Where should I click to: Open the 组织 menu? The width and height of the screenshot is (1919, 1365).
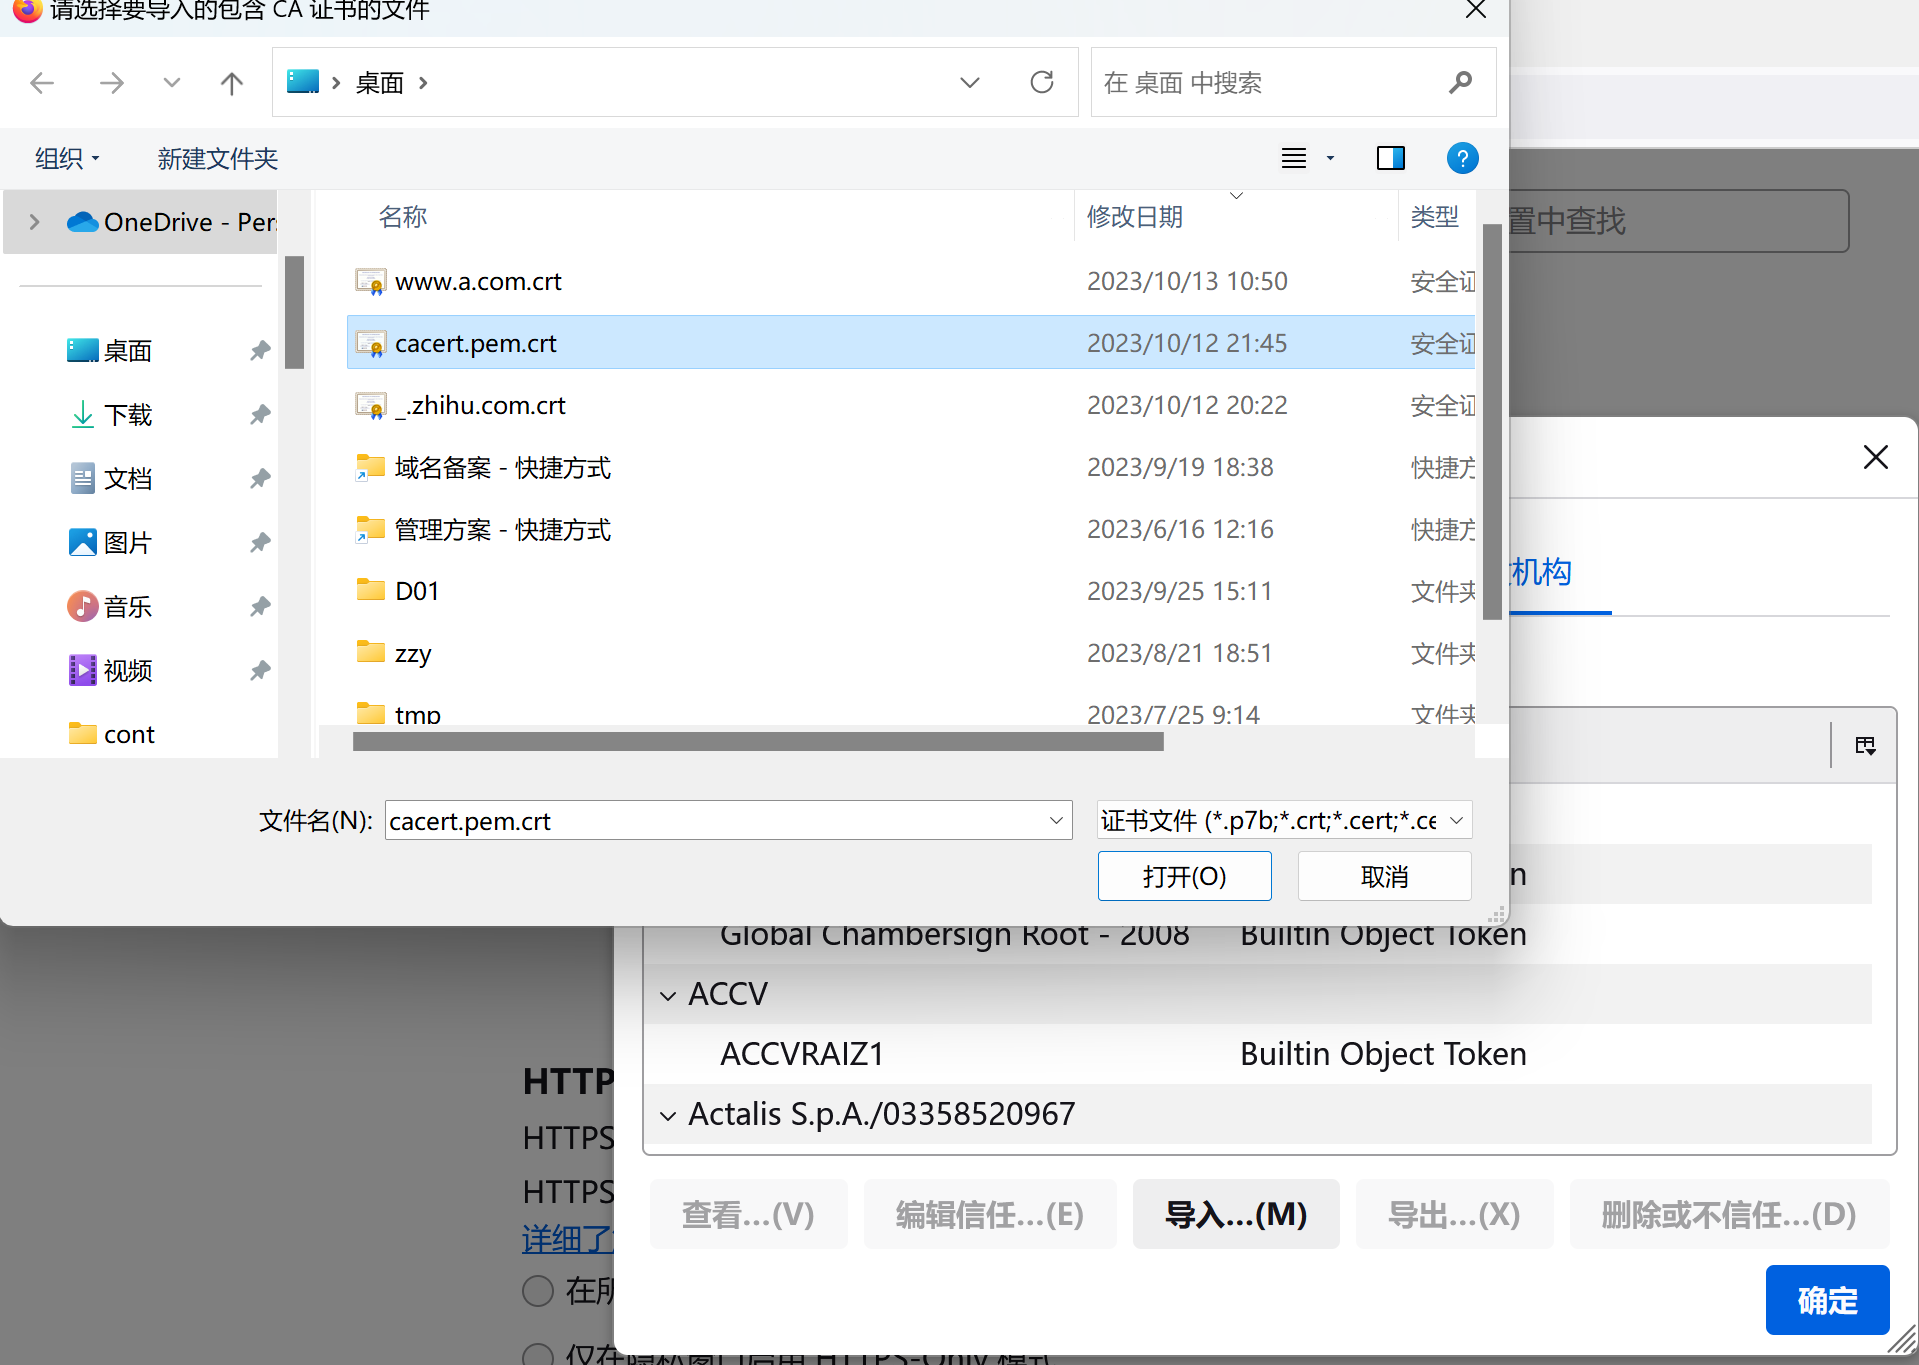[x=67, y=158]
